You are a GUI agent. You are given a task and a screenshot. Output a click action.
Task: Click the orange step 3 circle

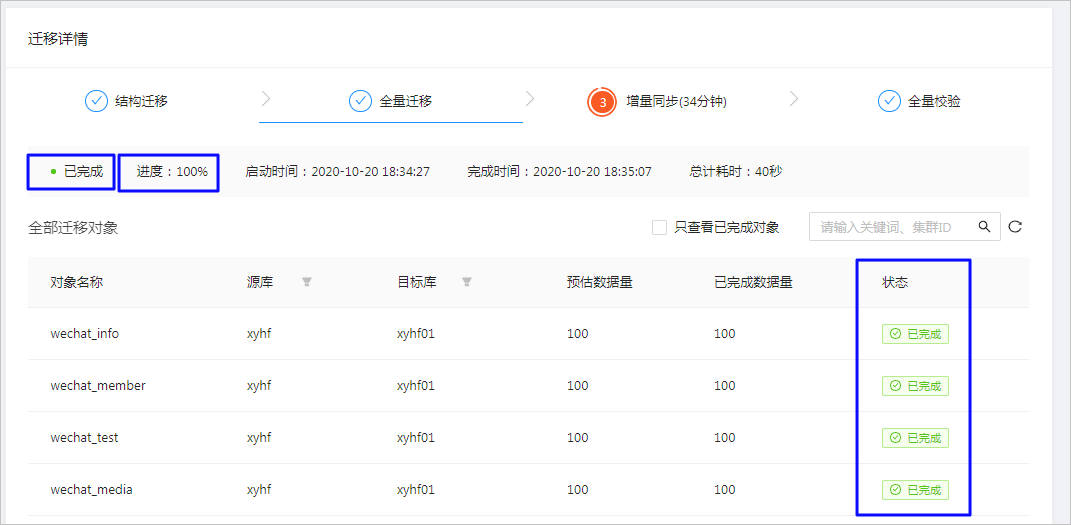click(602, 102)
